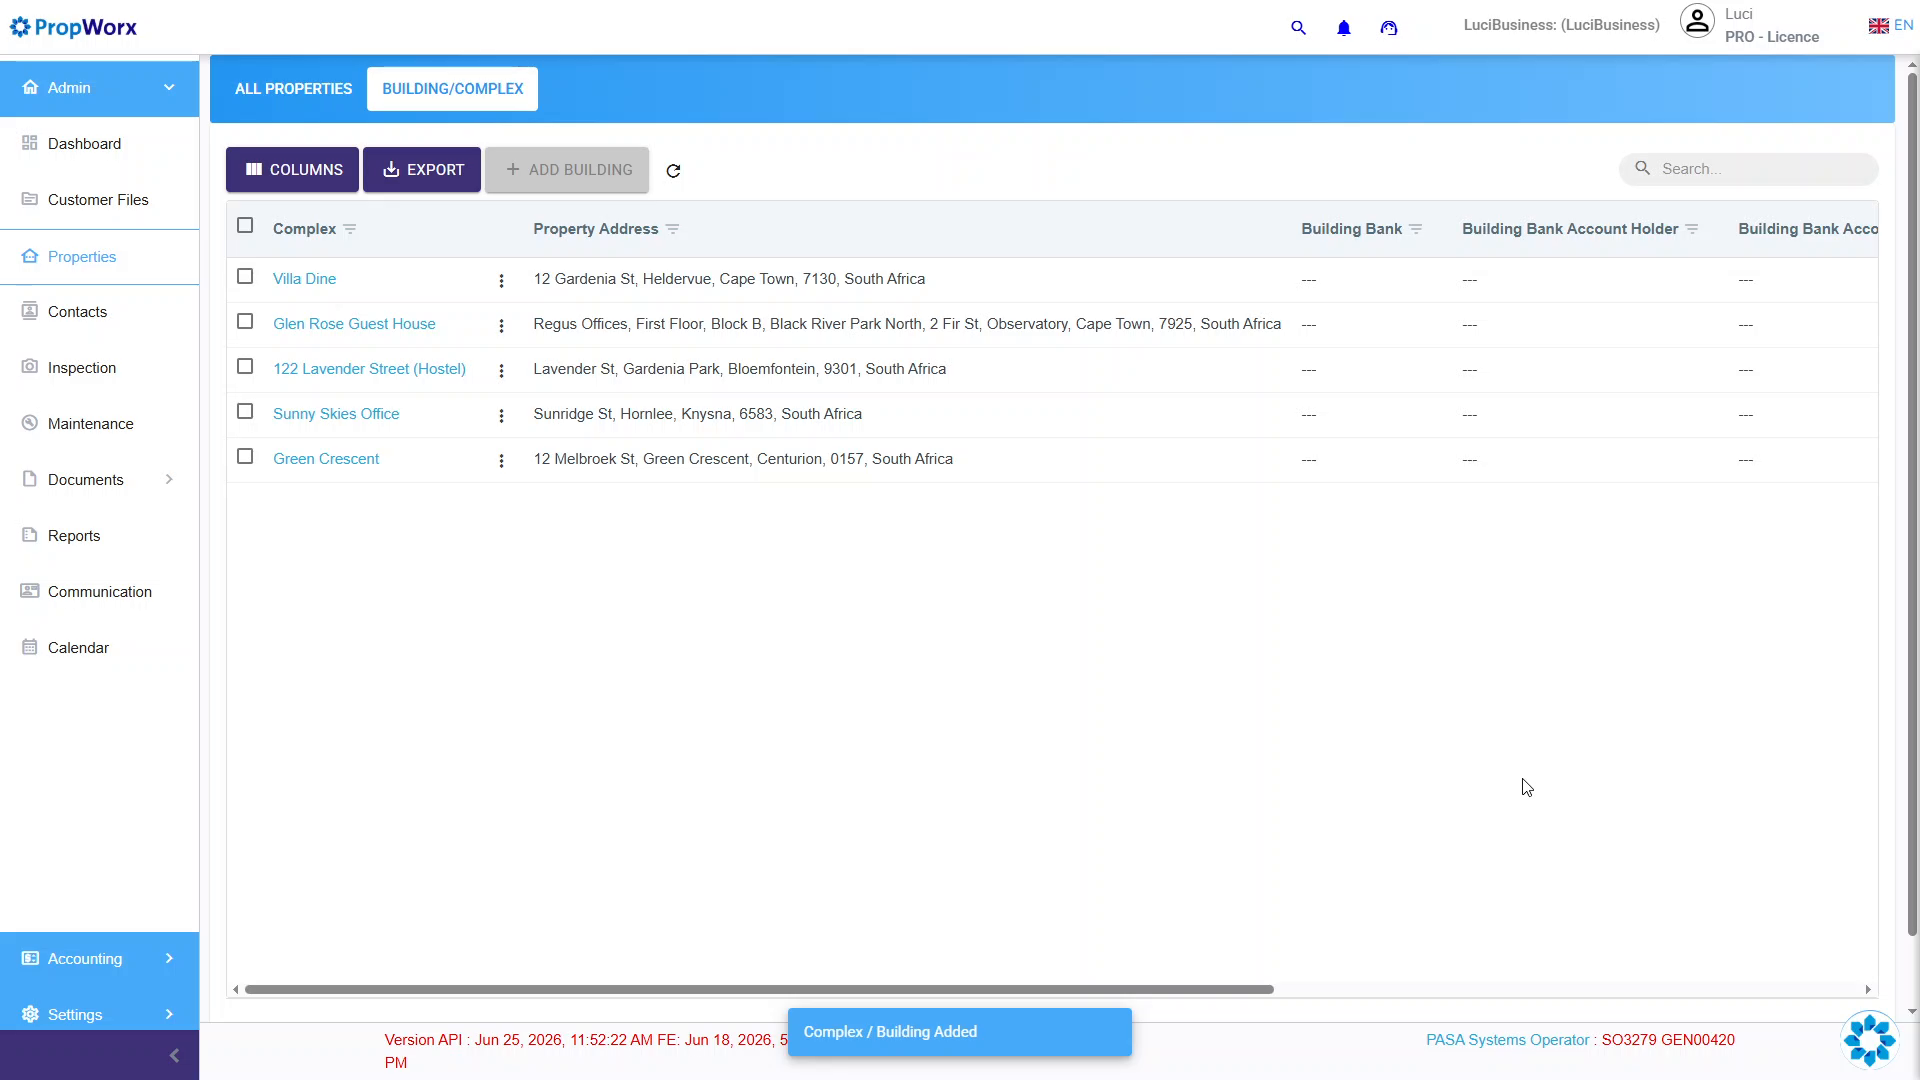Click the page vertical scrollbar
The width and height of the screenshot is (1920, 1080).
pyautogui.click(x=1912, y=505)
